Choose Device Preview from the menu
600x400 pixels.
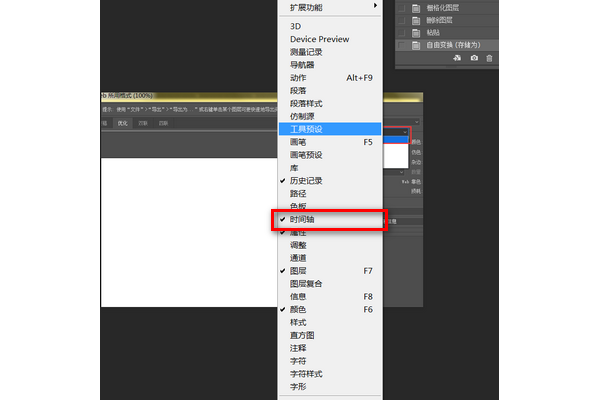(330, 39)
